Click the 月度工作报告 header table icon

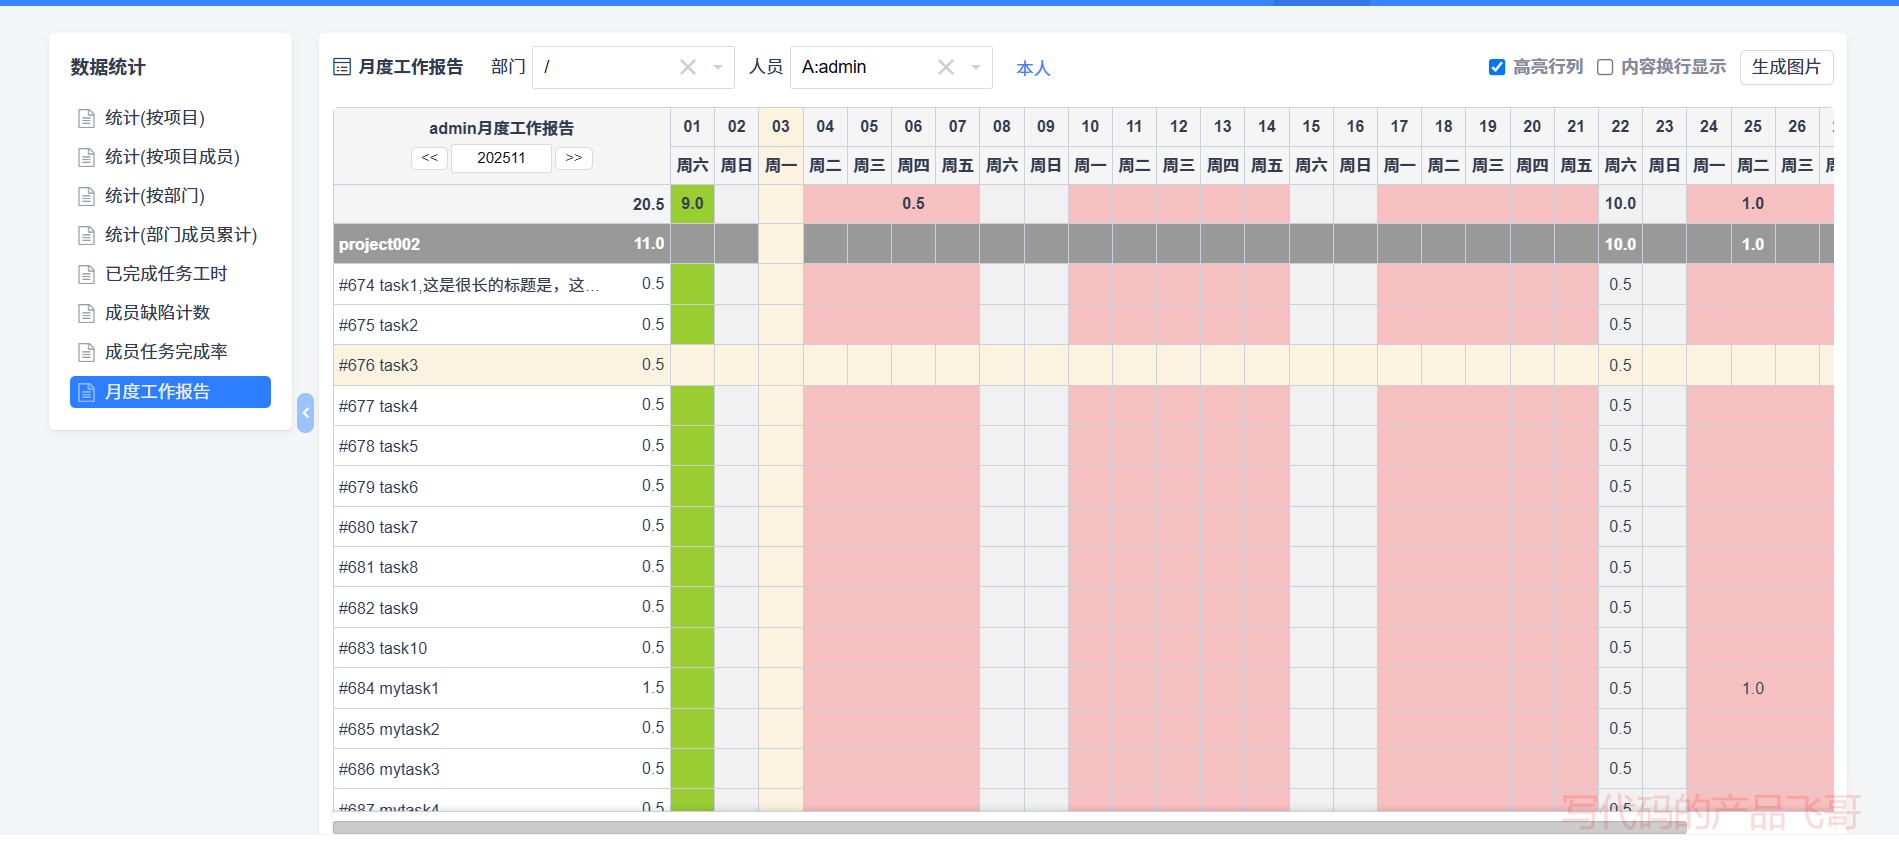[342, 67]
